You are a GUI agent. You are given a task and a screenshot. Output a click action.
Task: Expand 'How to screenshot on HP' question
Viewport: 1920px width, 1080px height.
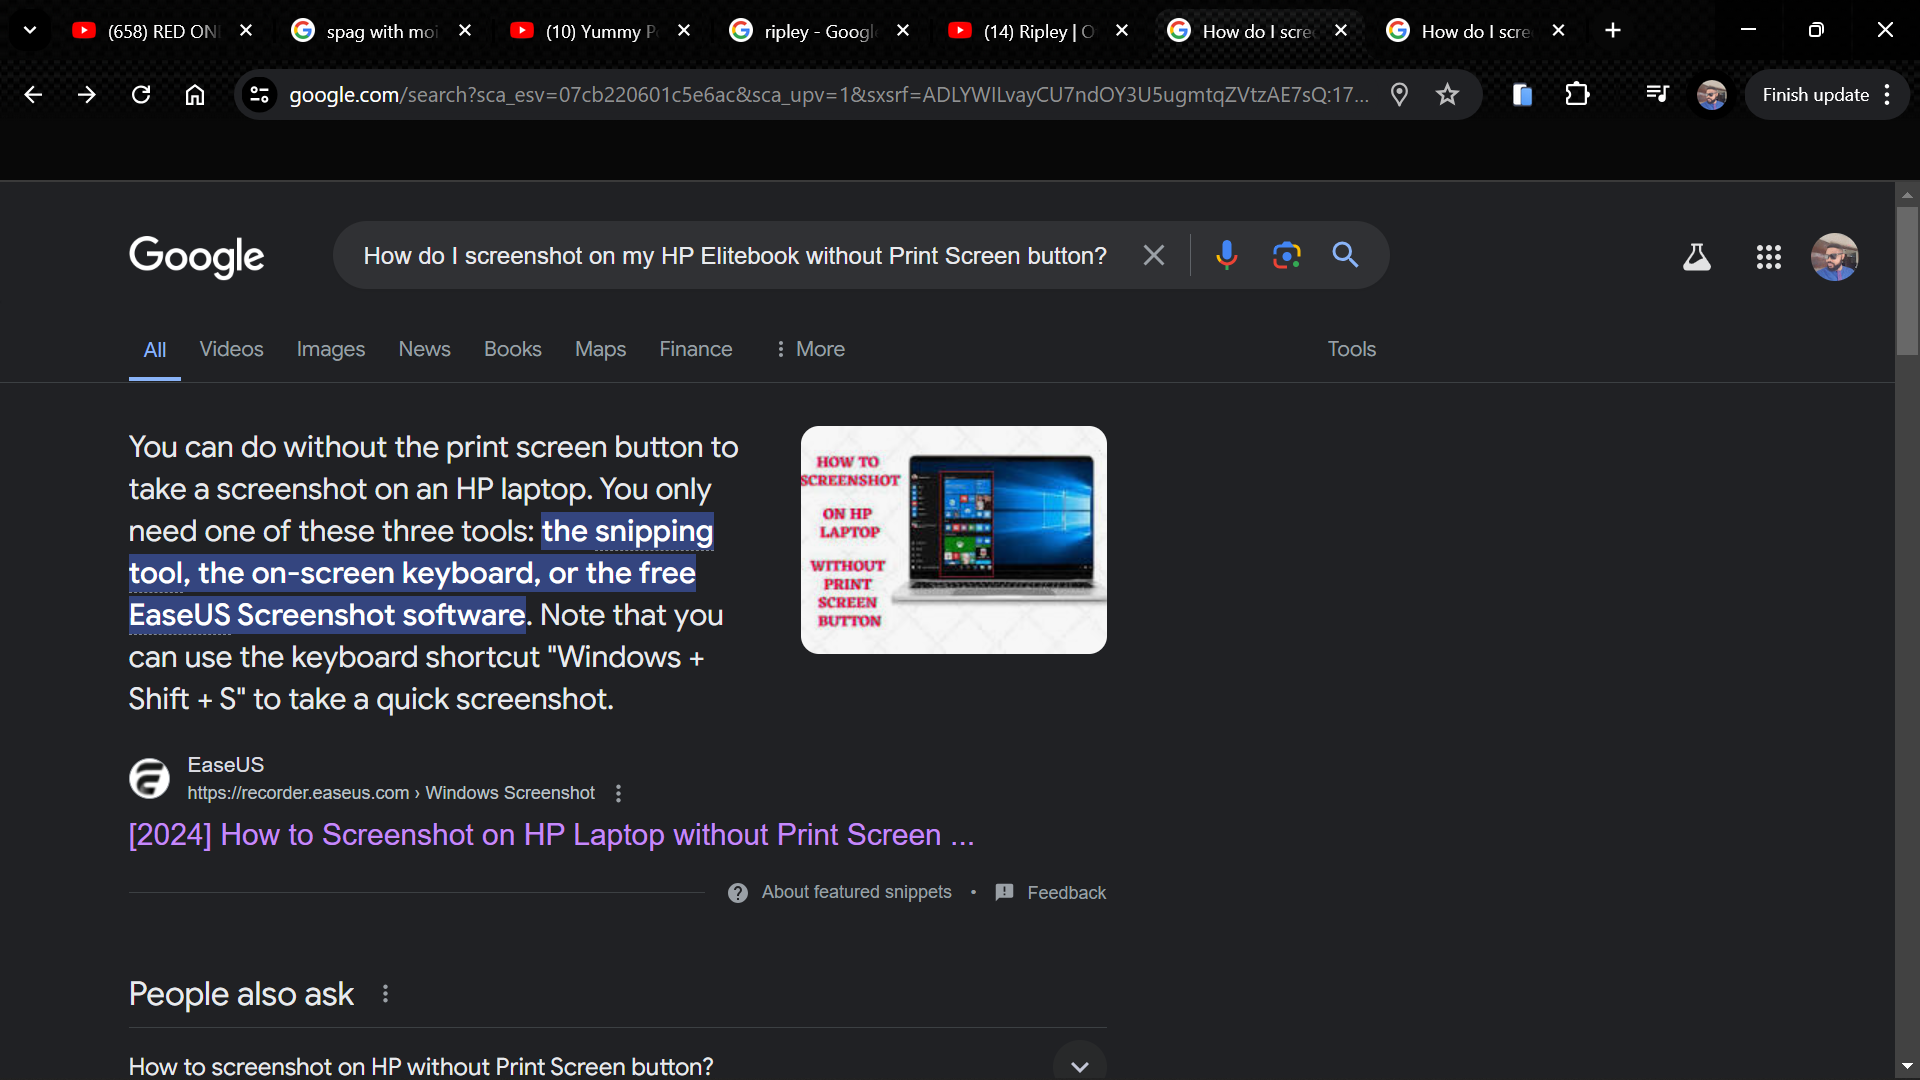point(1079,1066)
